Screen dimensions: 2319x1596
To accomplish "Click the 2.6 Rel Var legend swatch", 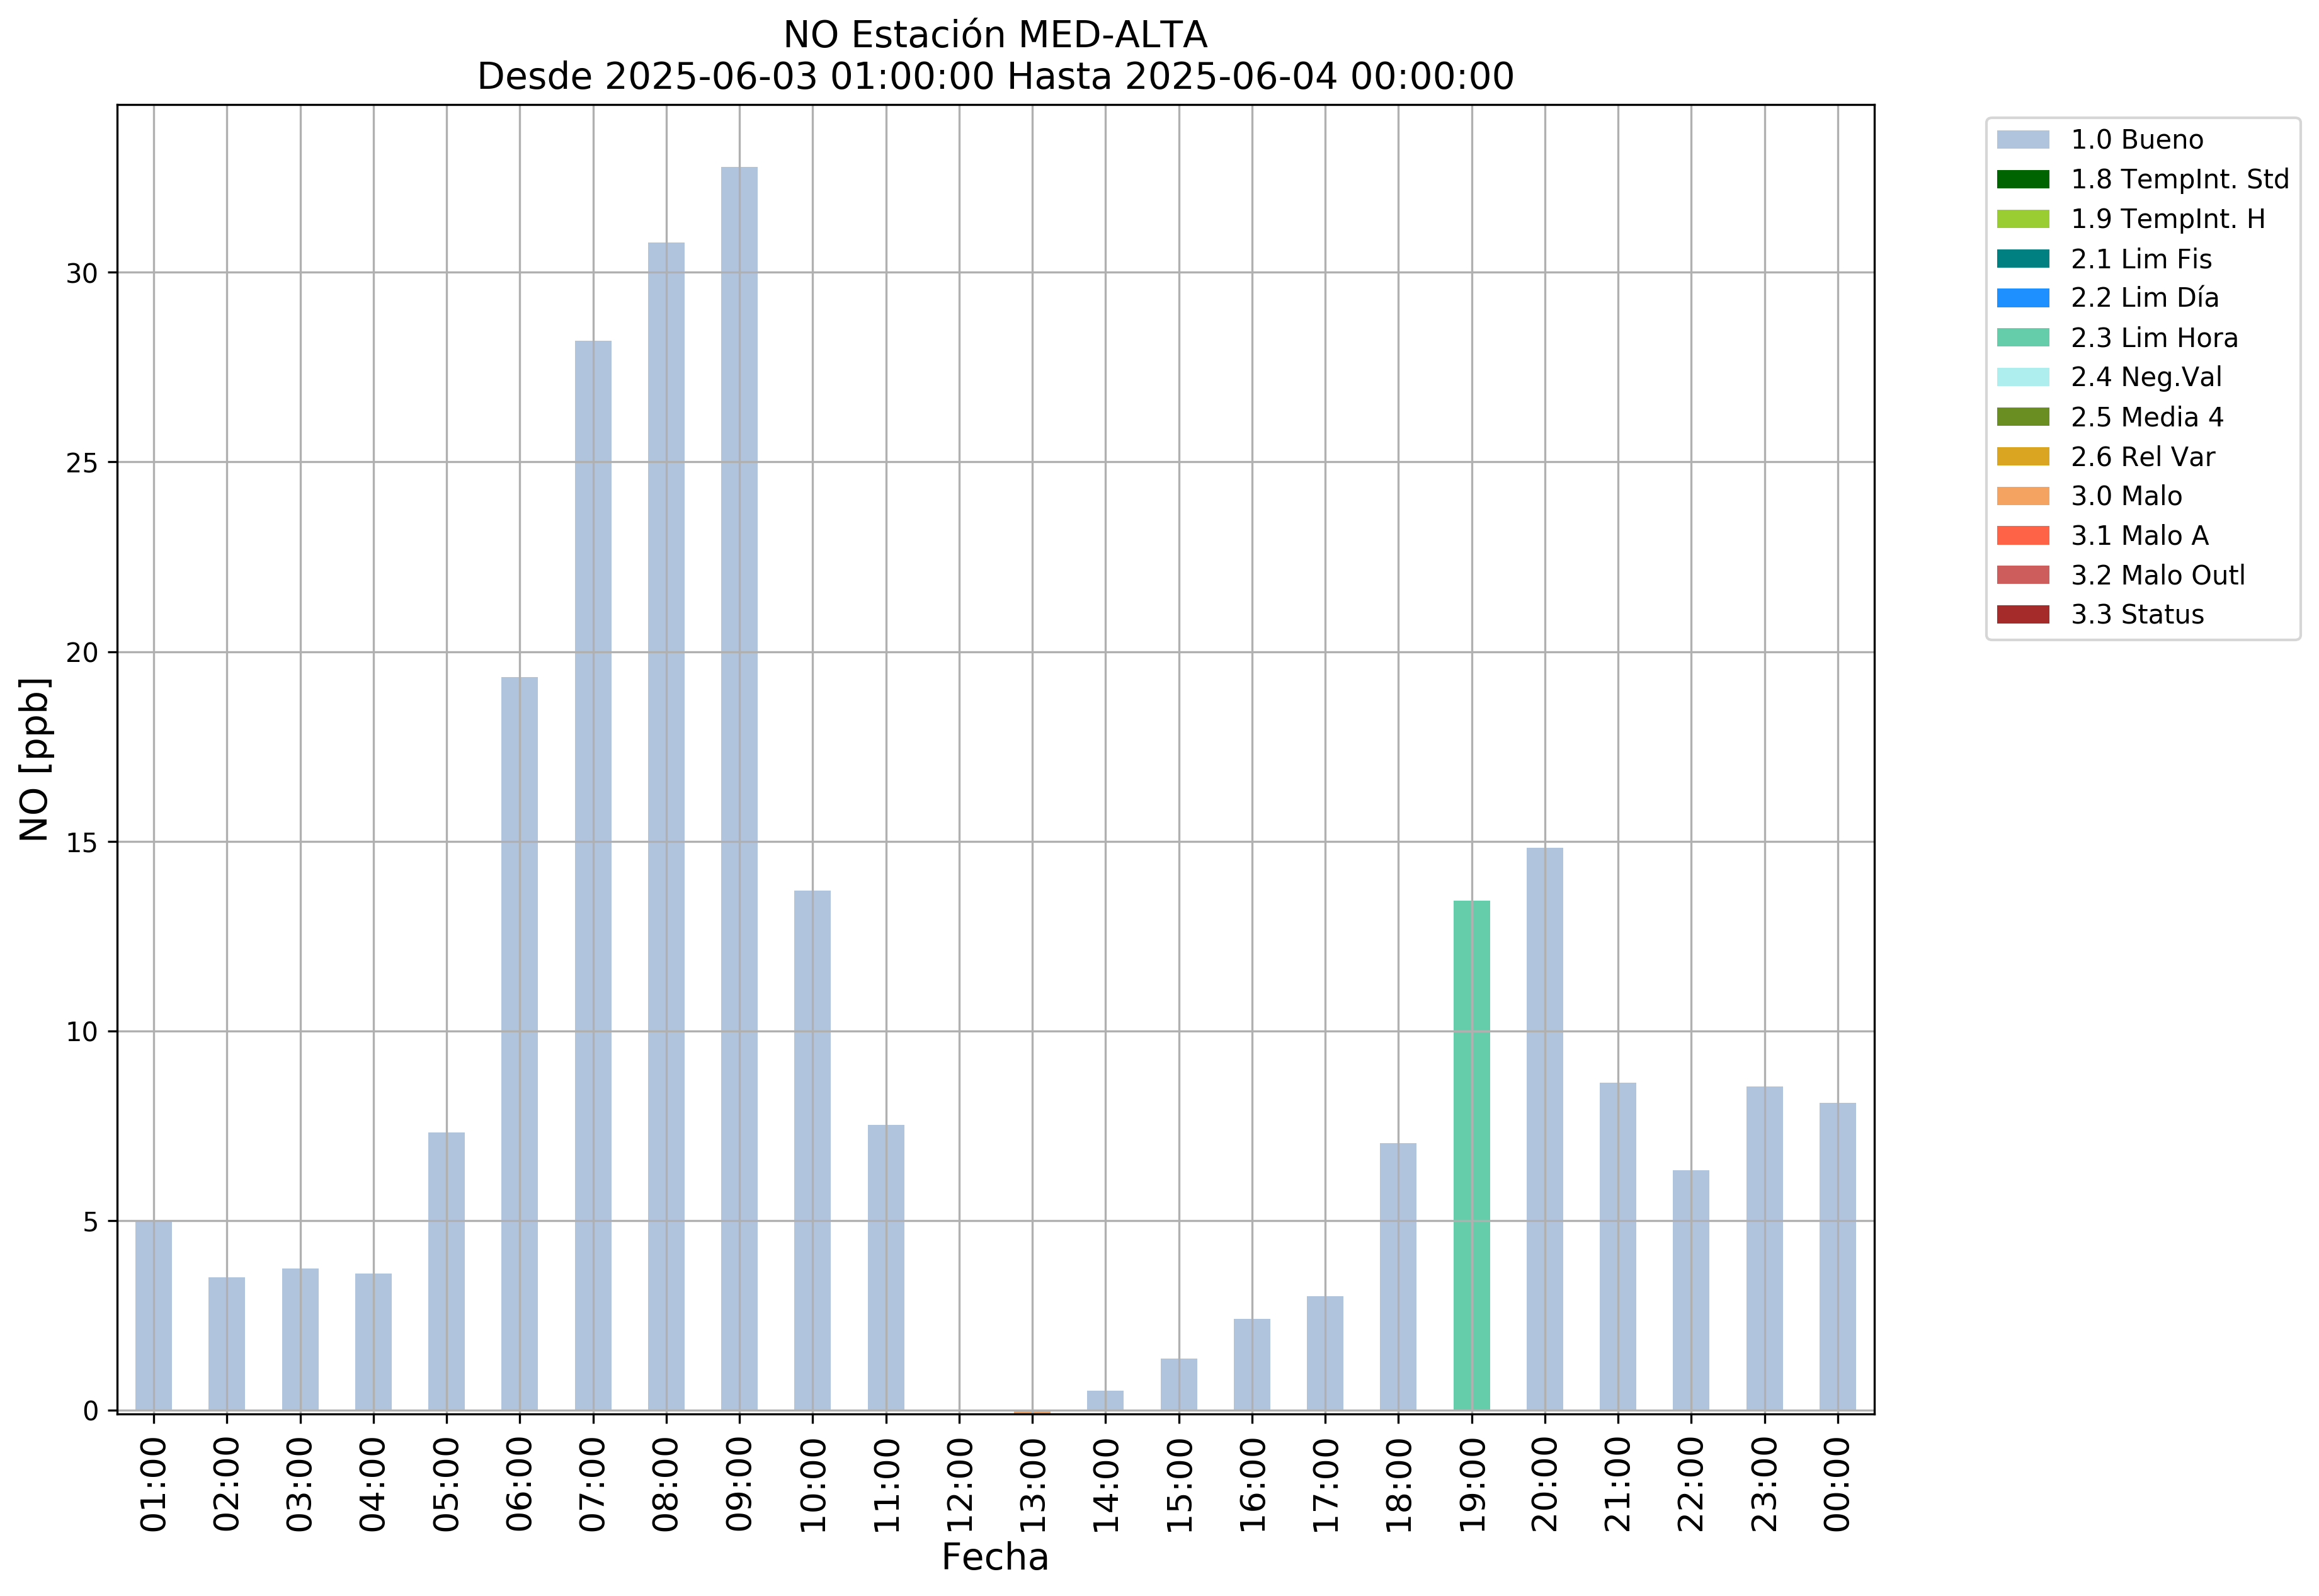I will (x=2022, y=457).
